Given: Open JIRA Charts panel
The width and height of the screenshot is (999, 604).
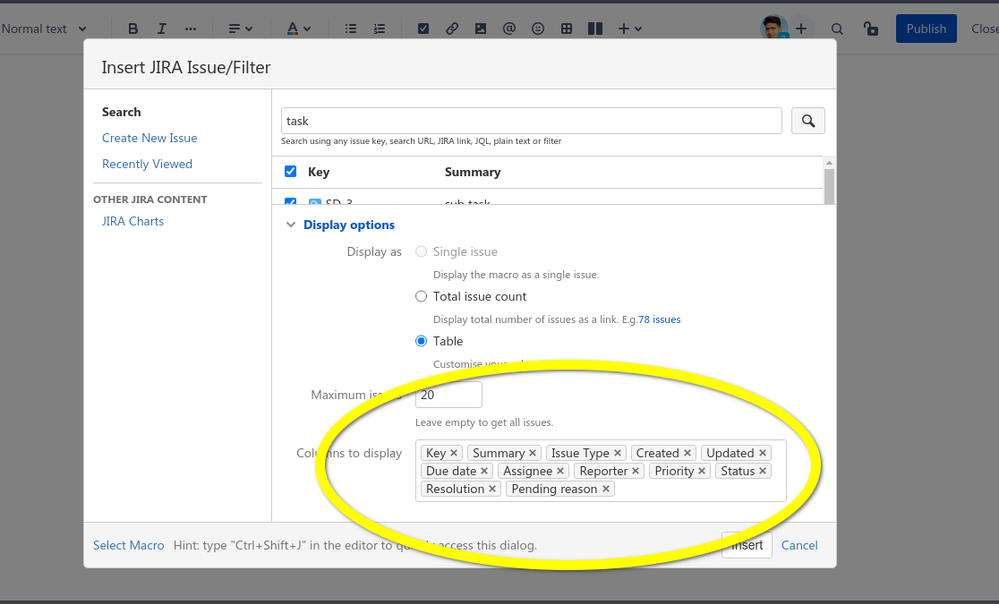Looking at the screenshot, I should [133, 221].
